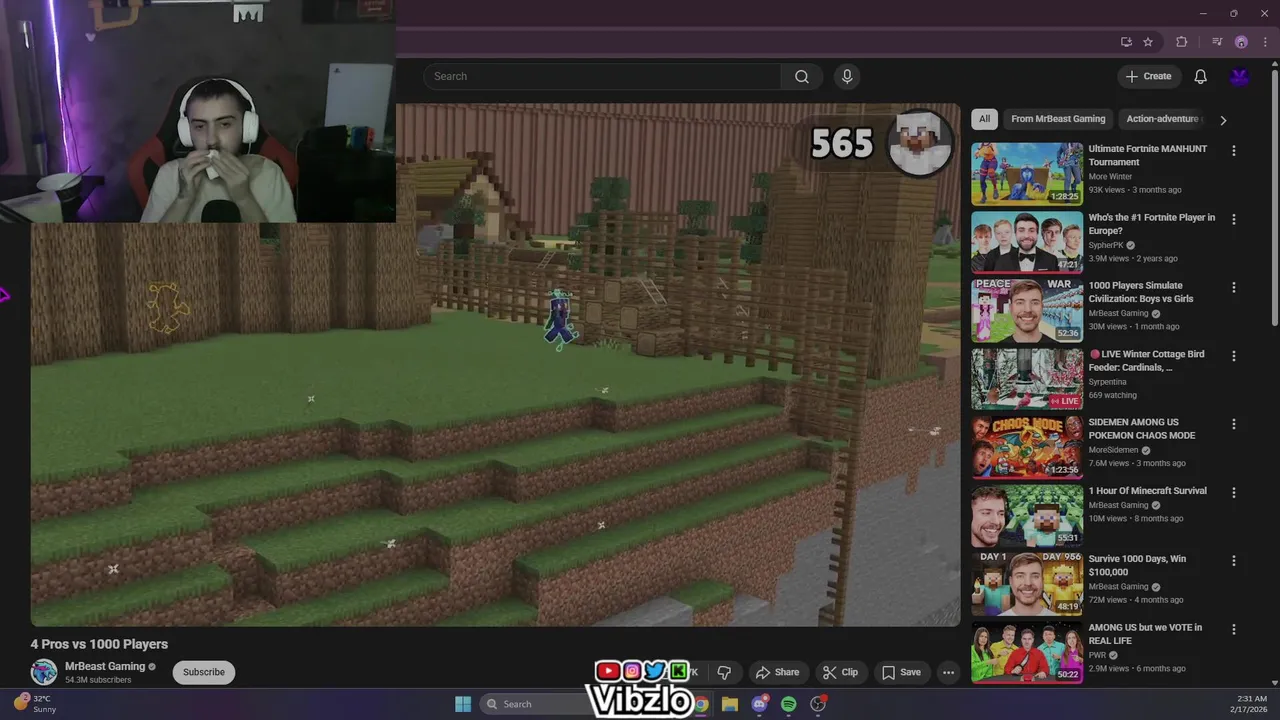Image resolution: width=1280 pixels, height=720 pixels.
Task: Dislike the video with thumbs-down icon
Action: [x=724, y=672]
